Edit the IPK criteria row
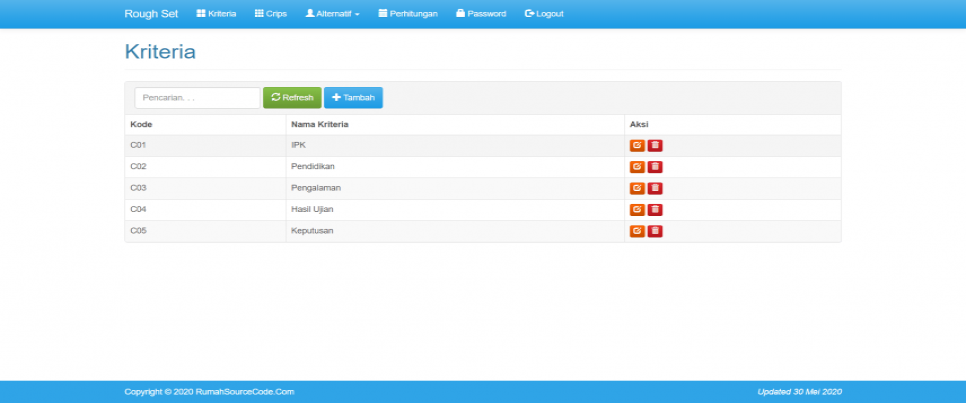Screen dimensions: 966x403 coord(637,145)
